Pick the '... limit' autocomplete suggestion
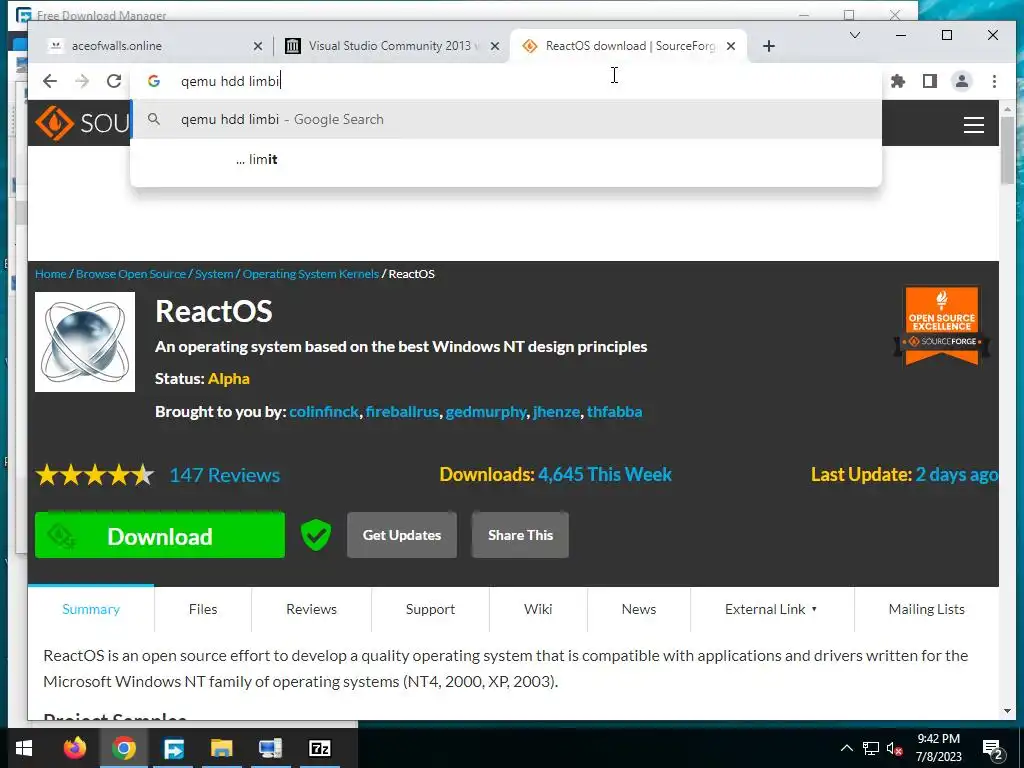This screenshot has width=1024, height=768. [506, 159]
